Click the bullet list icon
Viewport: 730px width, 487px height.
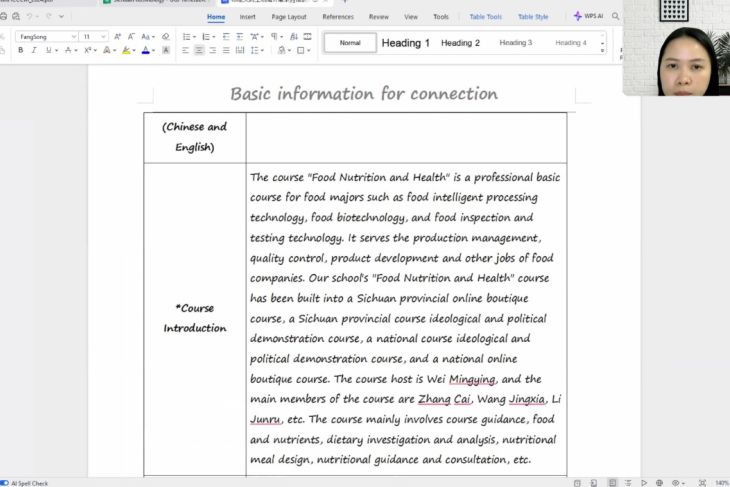187,37
